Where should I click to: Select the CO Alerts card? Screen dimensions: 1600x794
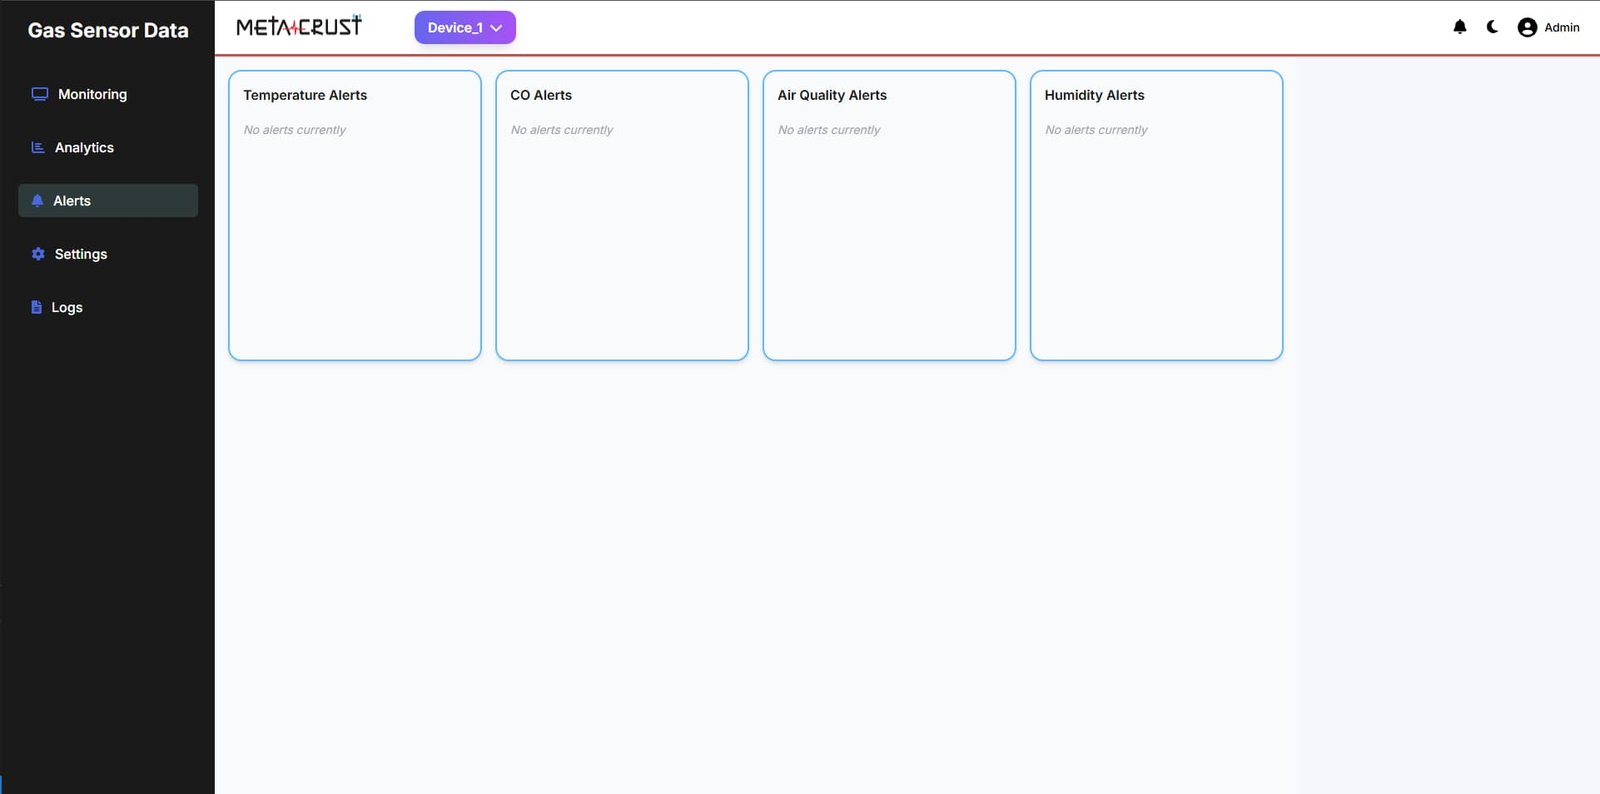[622, 215]
